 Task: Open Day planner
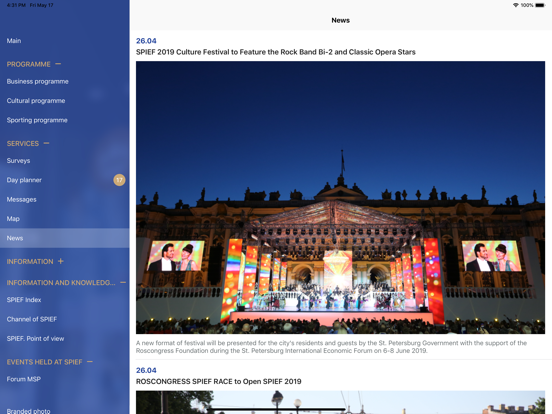[64, 180]
